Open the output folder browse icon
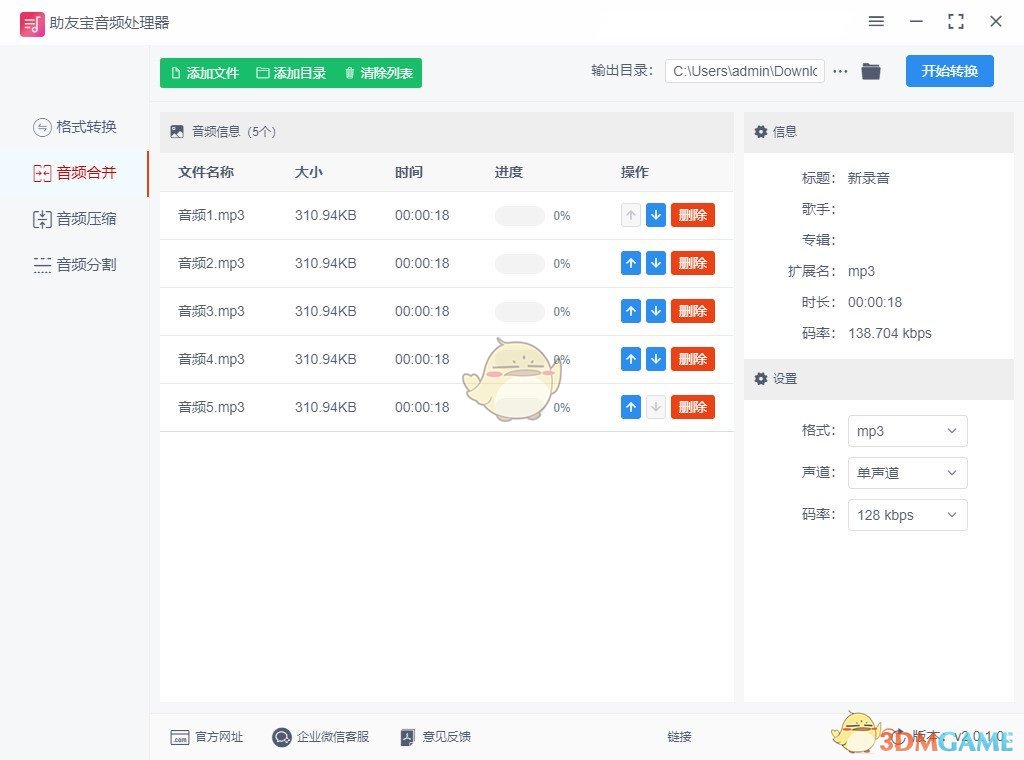The width and height of the screenshot is (1024, 760). [870, 71]
